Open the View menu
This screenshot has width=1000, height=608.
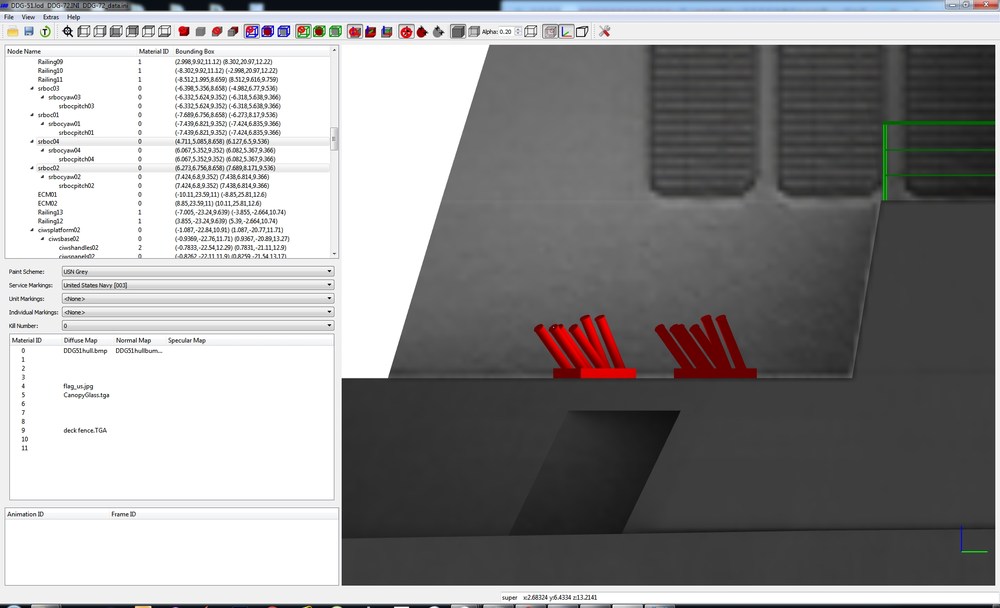28,17
